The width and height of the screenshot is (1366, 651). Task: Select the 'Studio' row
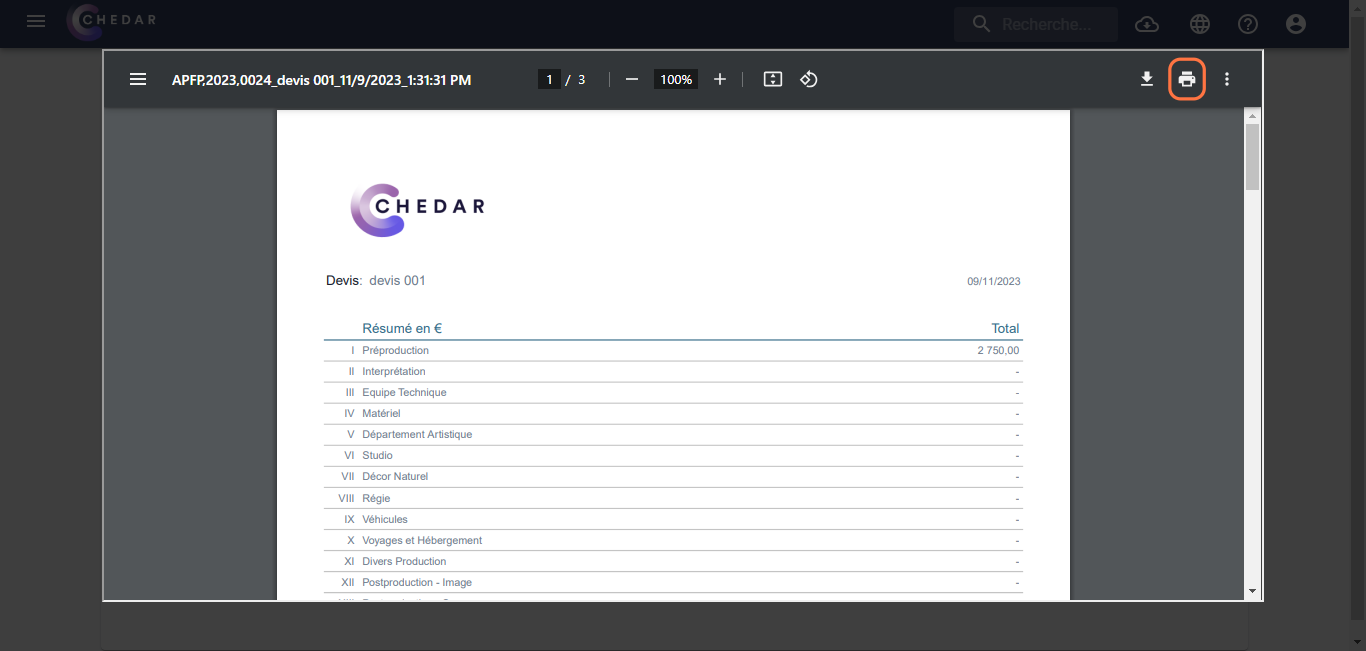pyautogui.click(x=673, y=456)
